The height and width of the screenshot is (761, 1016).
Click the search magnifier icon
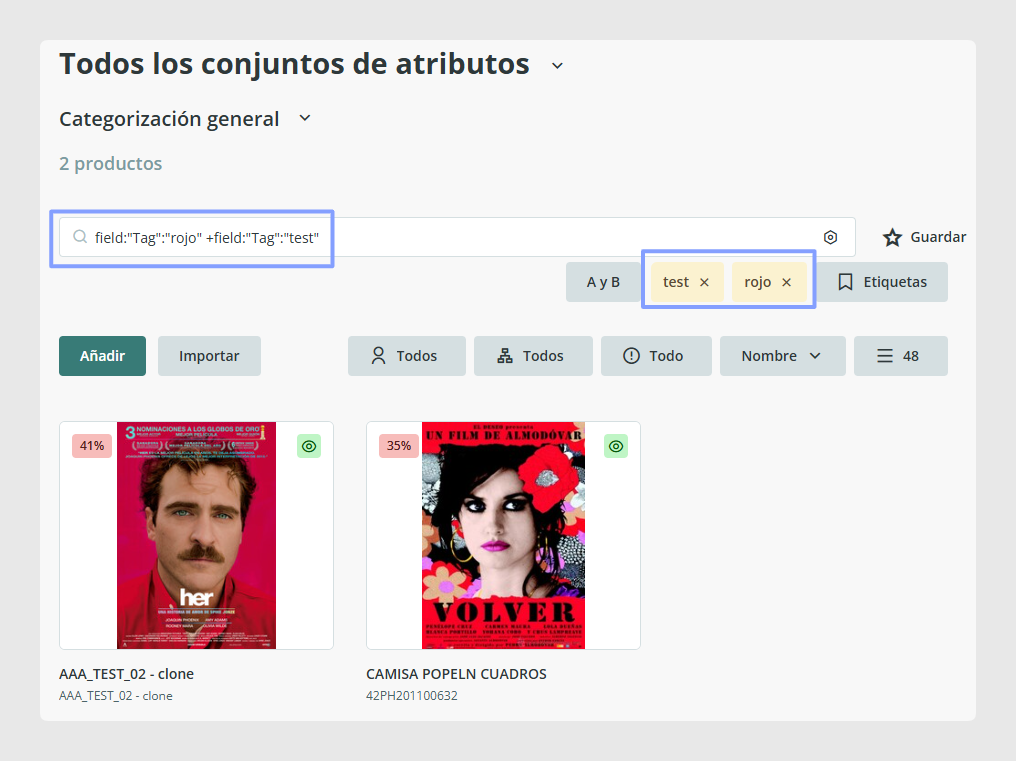pos(80,237)
